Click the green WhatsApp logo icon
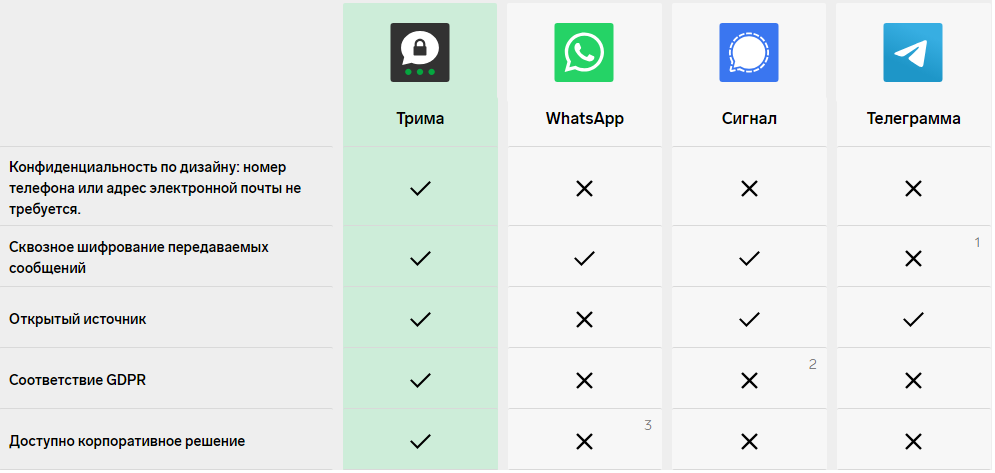Screen dimensions: 995x473 coord(584,53)
